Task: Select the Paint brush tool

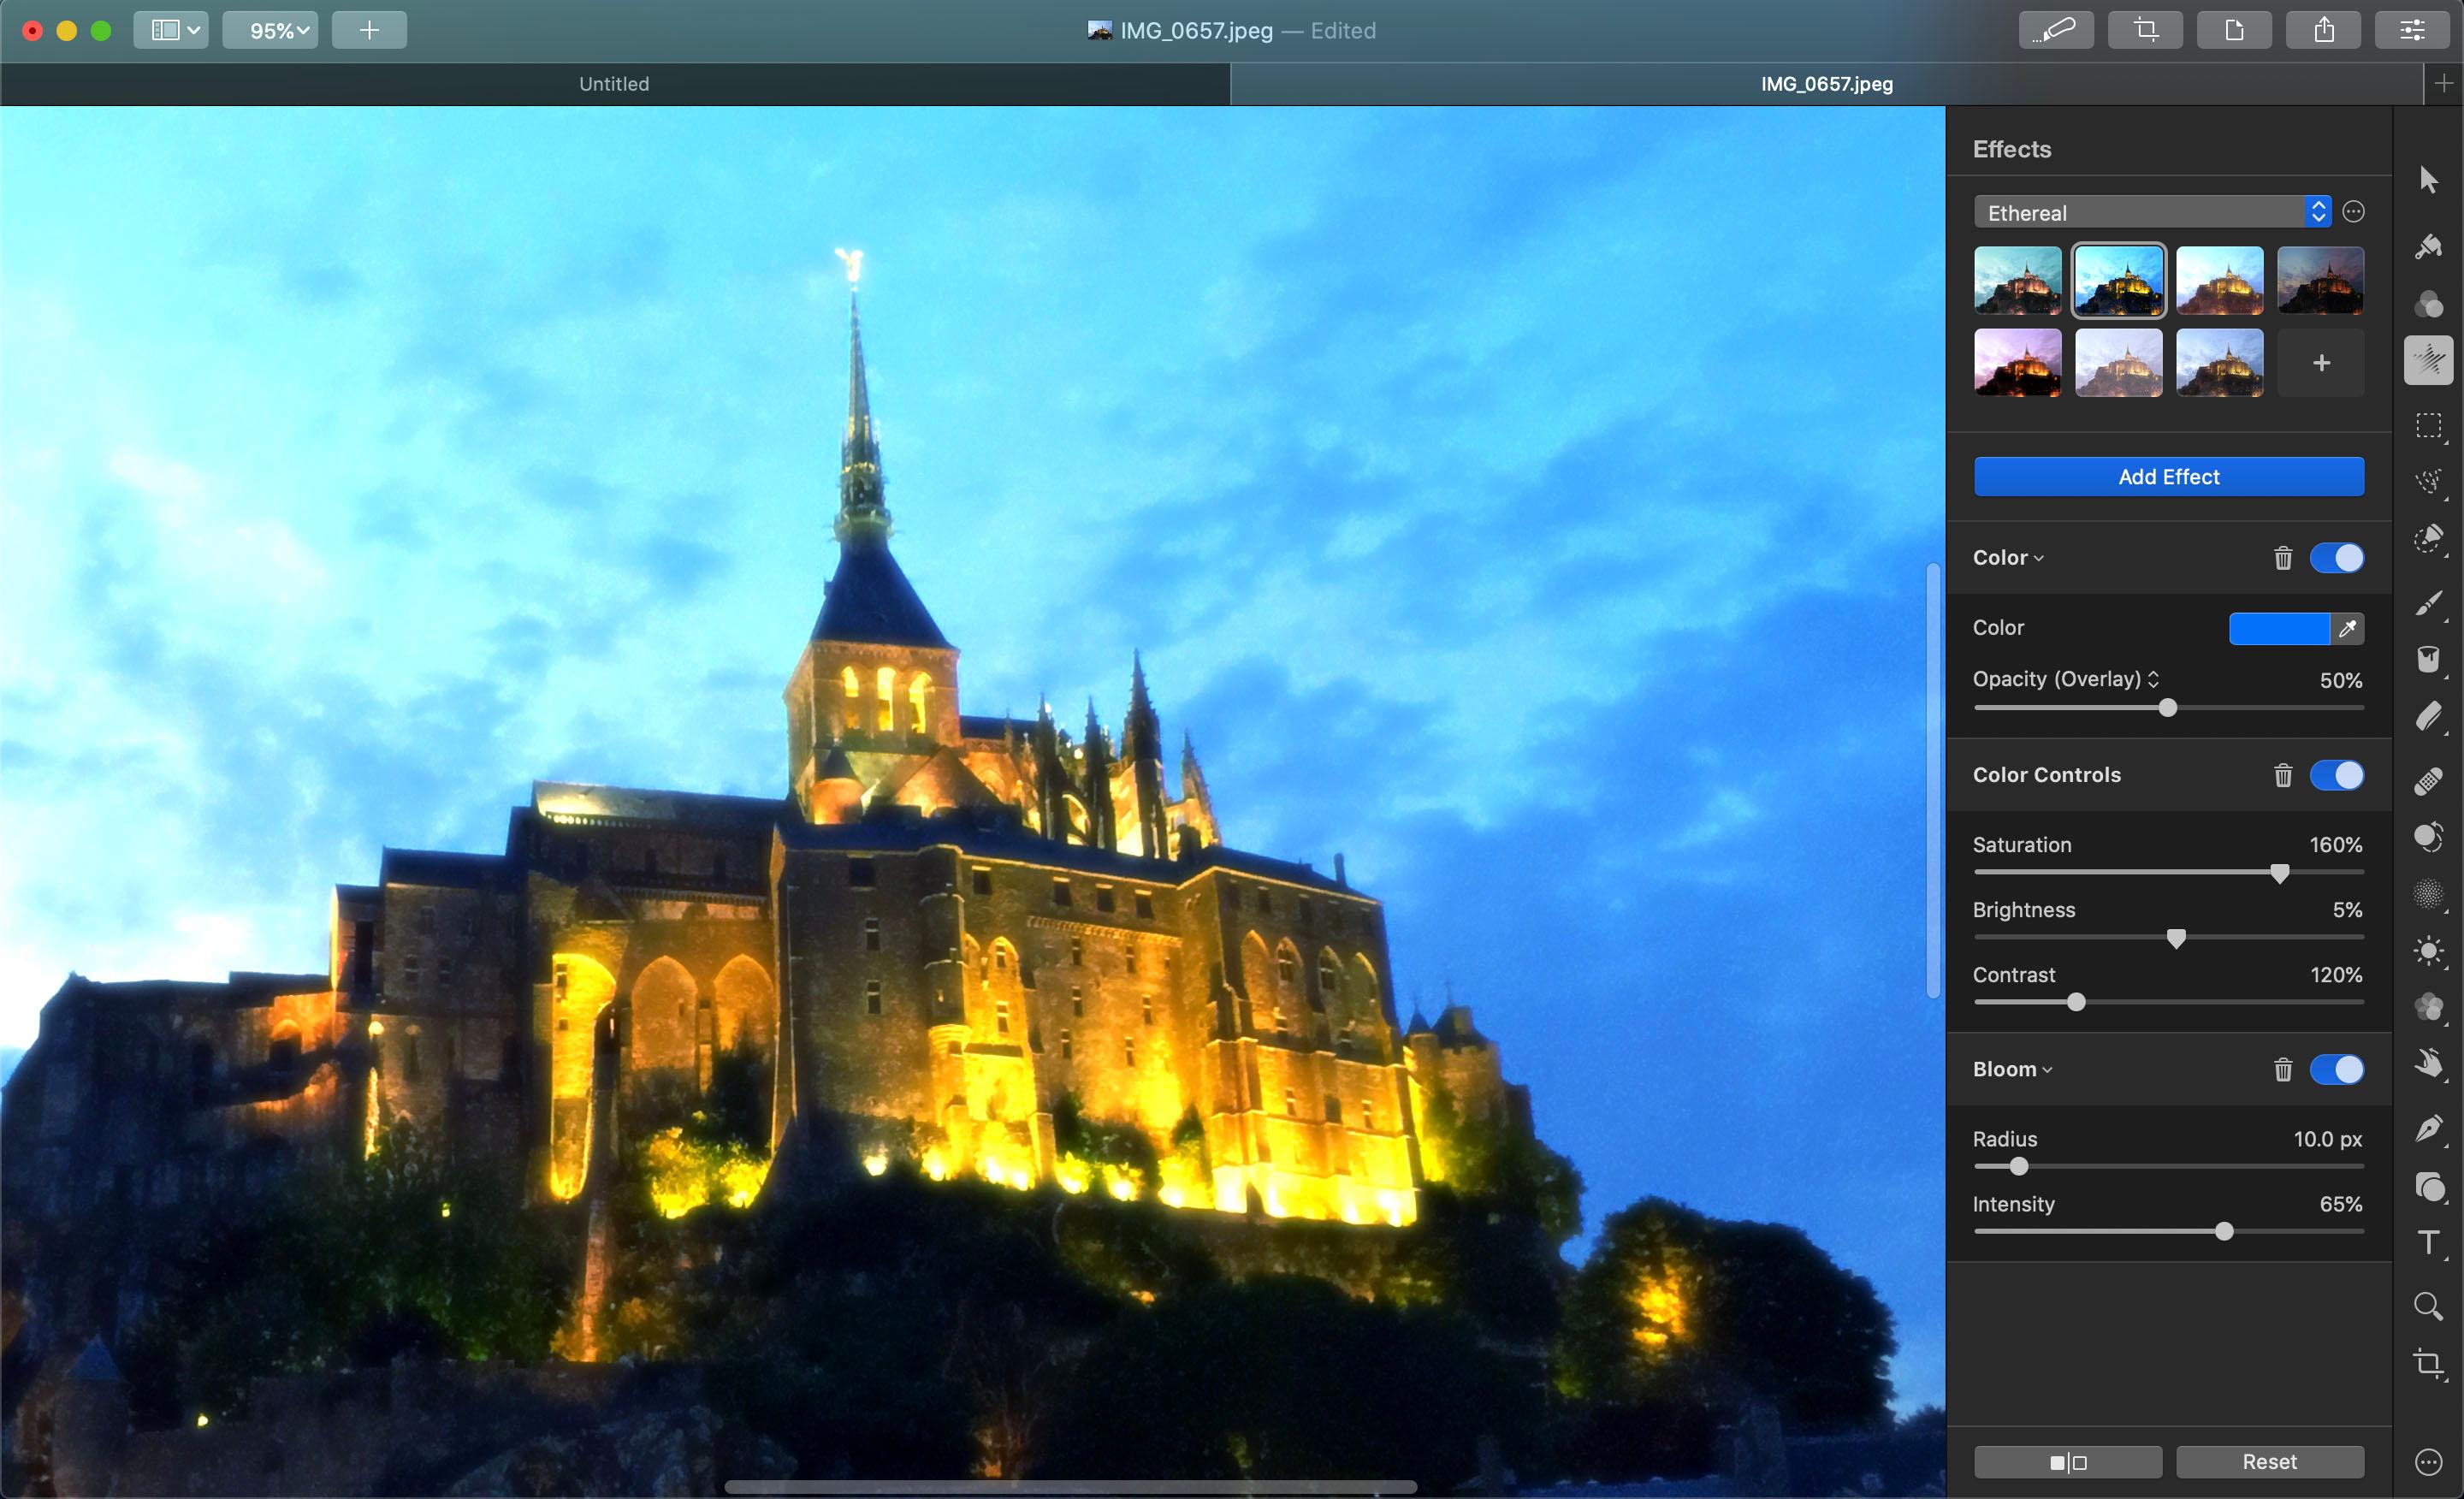Action: pos(2428,602)
